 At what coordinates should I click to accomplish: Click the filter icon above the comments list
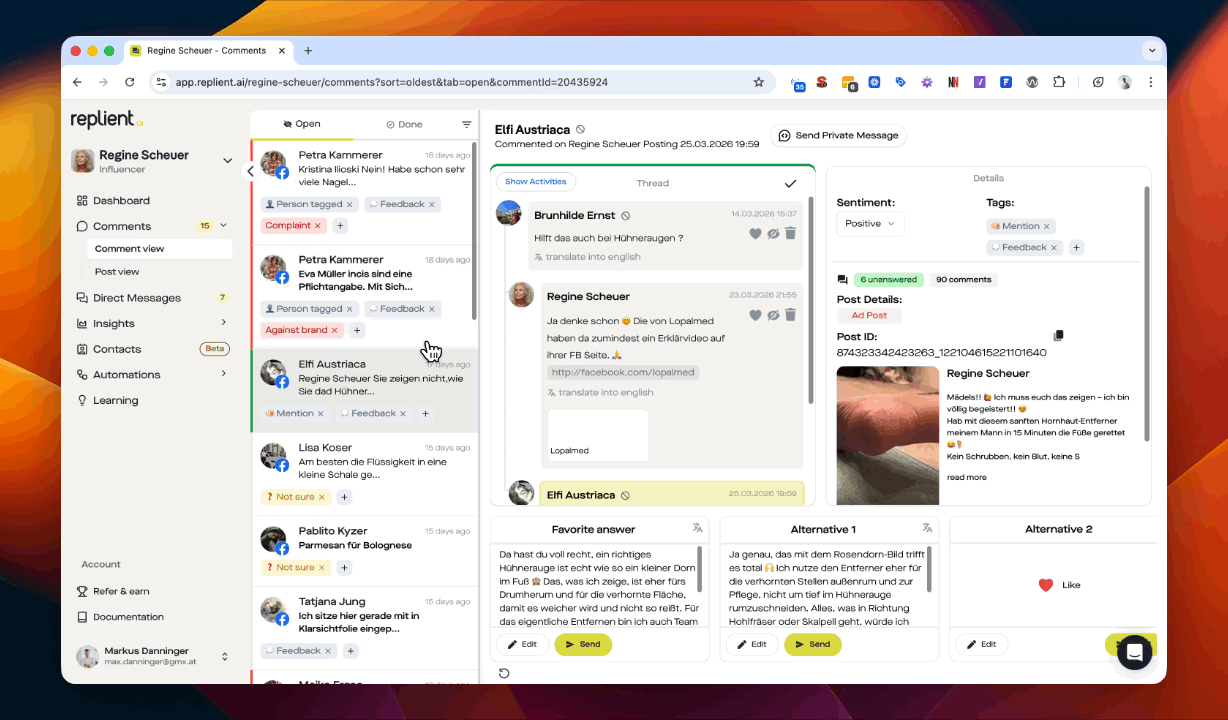(466, 124)
